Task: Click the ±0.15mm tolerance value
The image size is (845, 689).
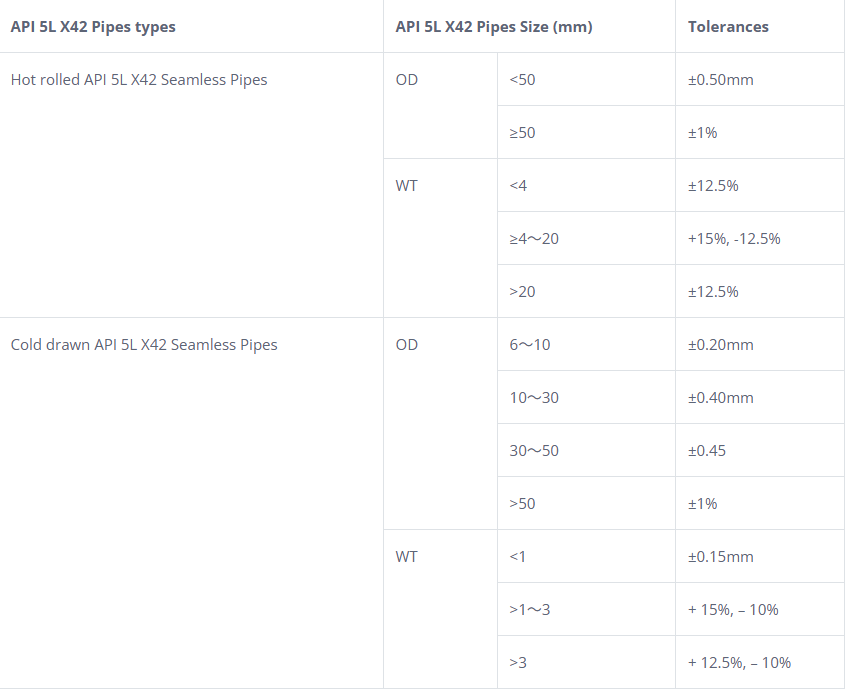Action: pyautogui.click(x=721, y=557)
